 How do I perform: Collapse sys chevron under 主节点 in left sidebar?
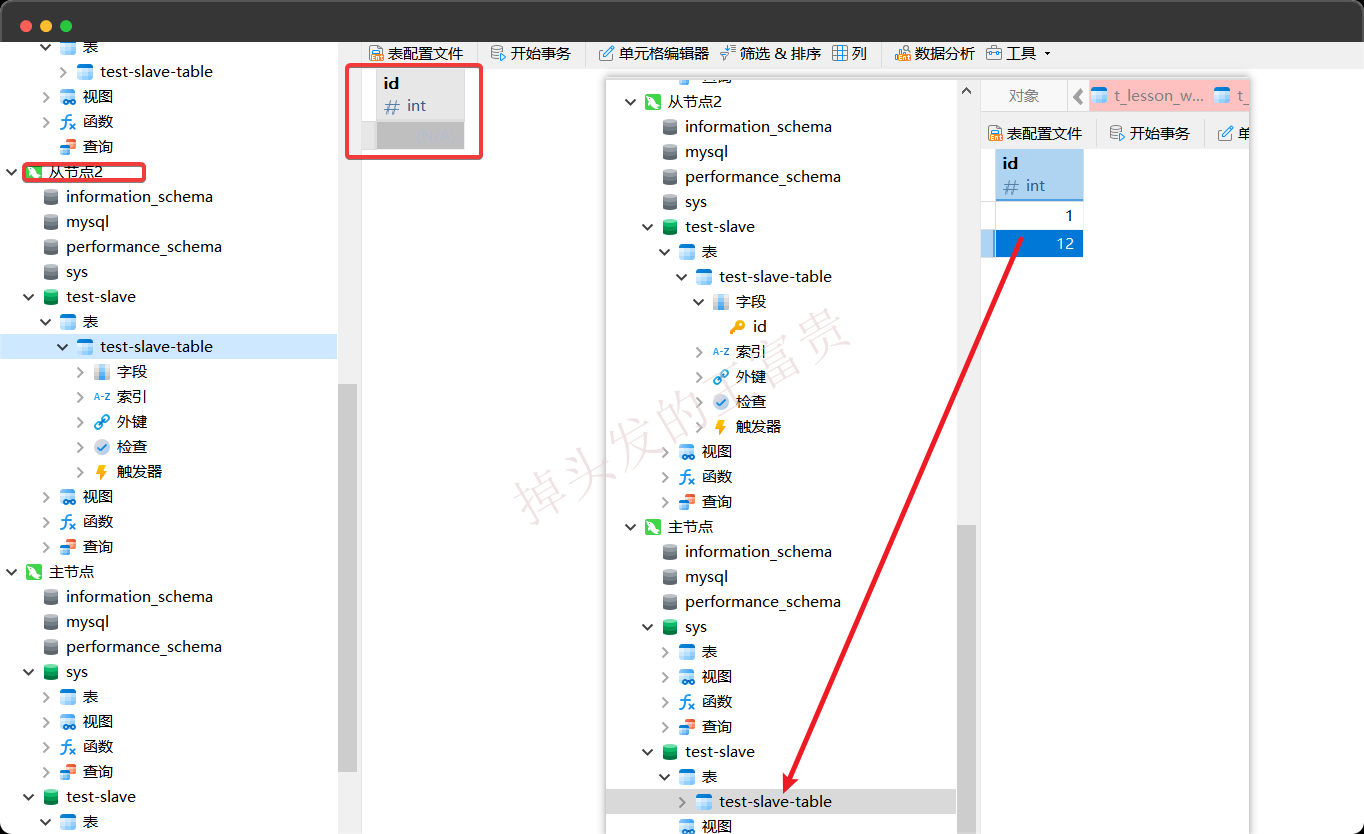point(29,672)
